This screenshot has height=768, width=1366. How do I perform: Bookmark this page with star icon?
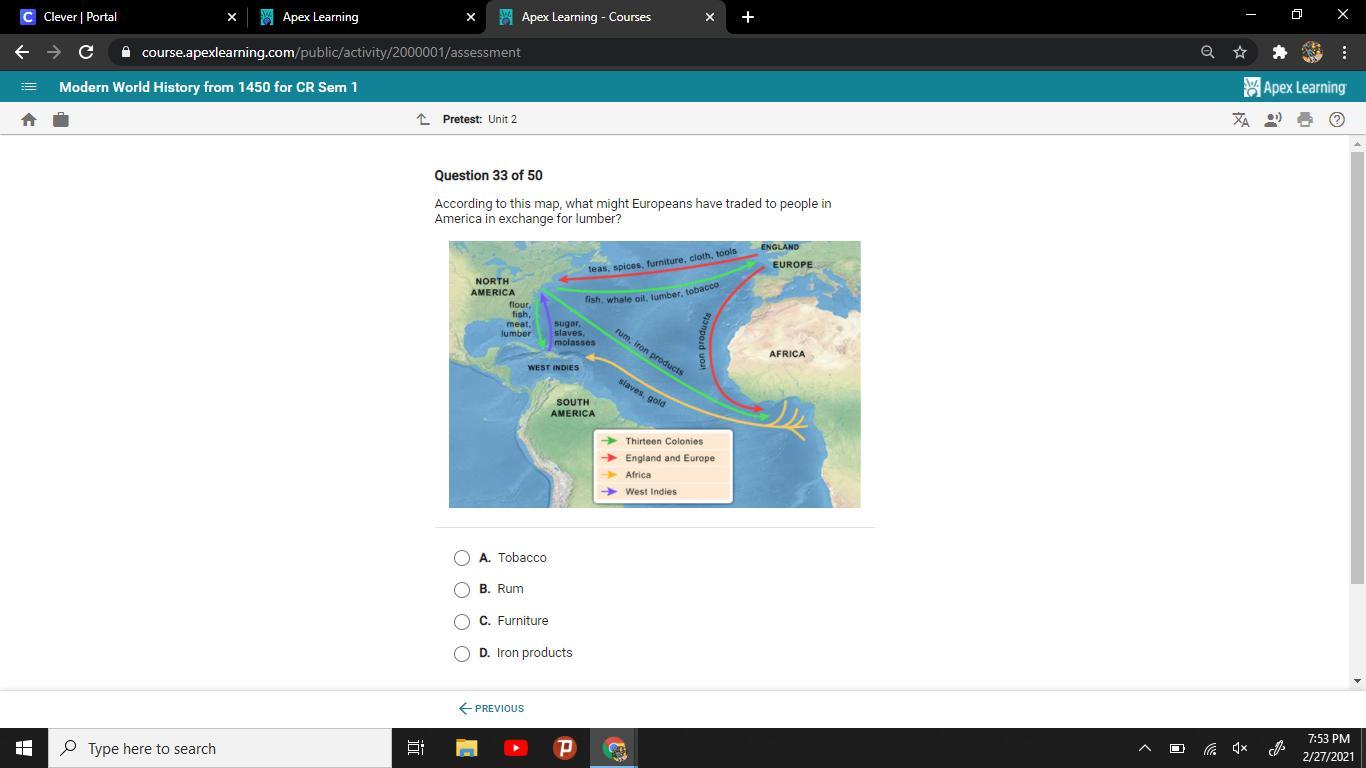[x=1240, y=52]
